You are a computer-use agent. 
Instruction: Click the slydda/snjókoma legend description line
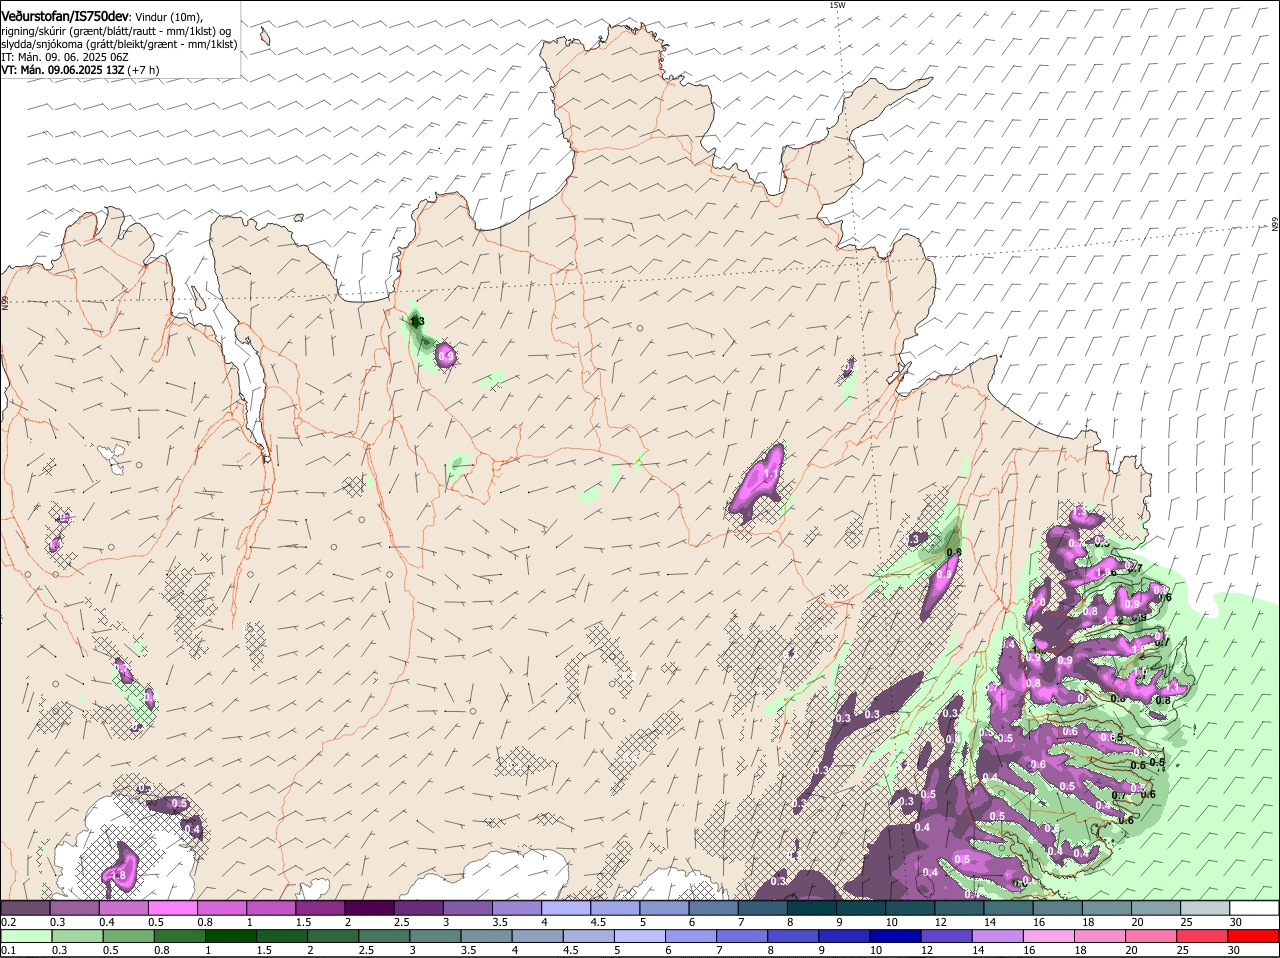[x=119, y=44]
